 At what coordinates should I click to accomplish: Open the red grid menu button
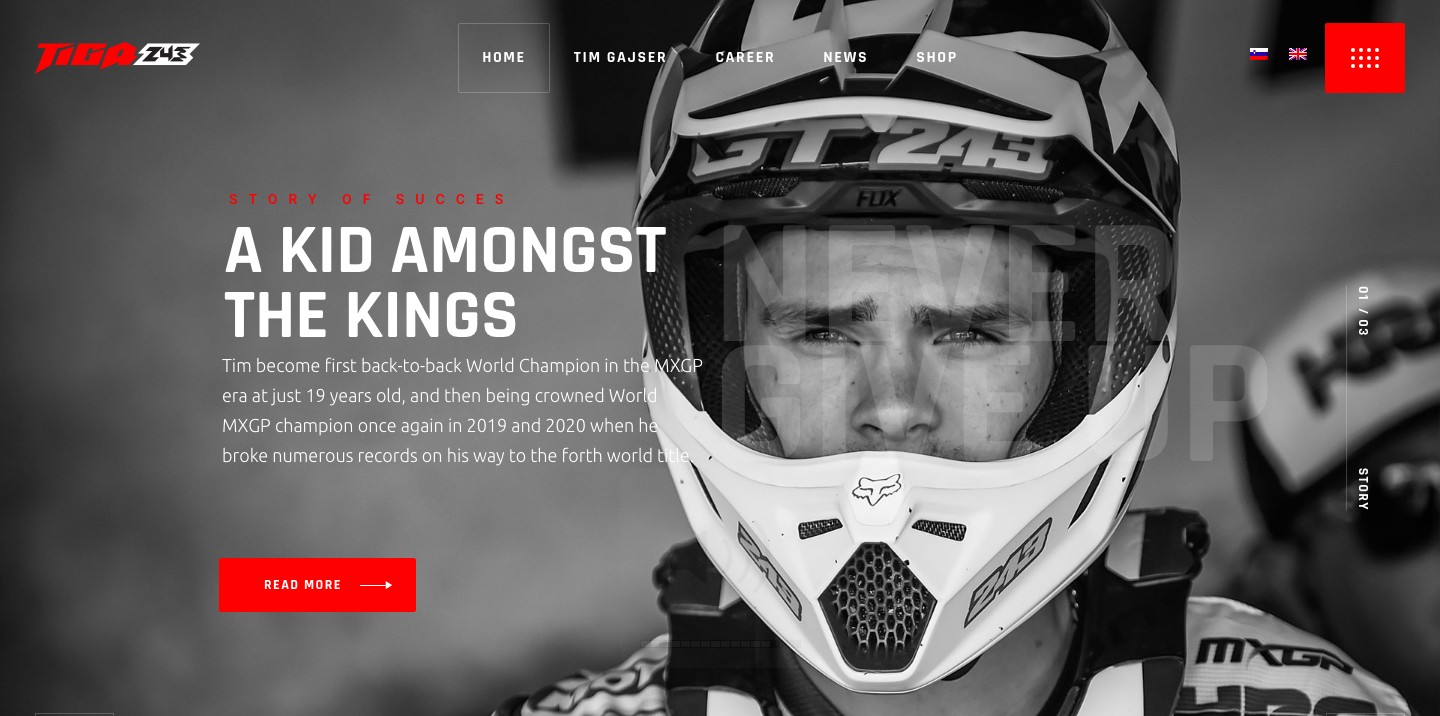pos(1364,58)
